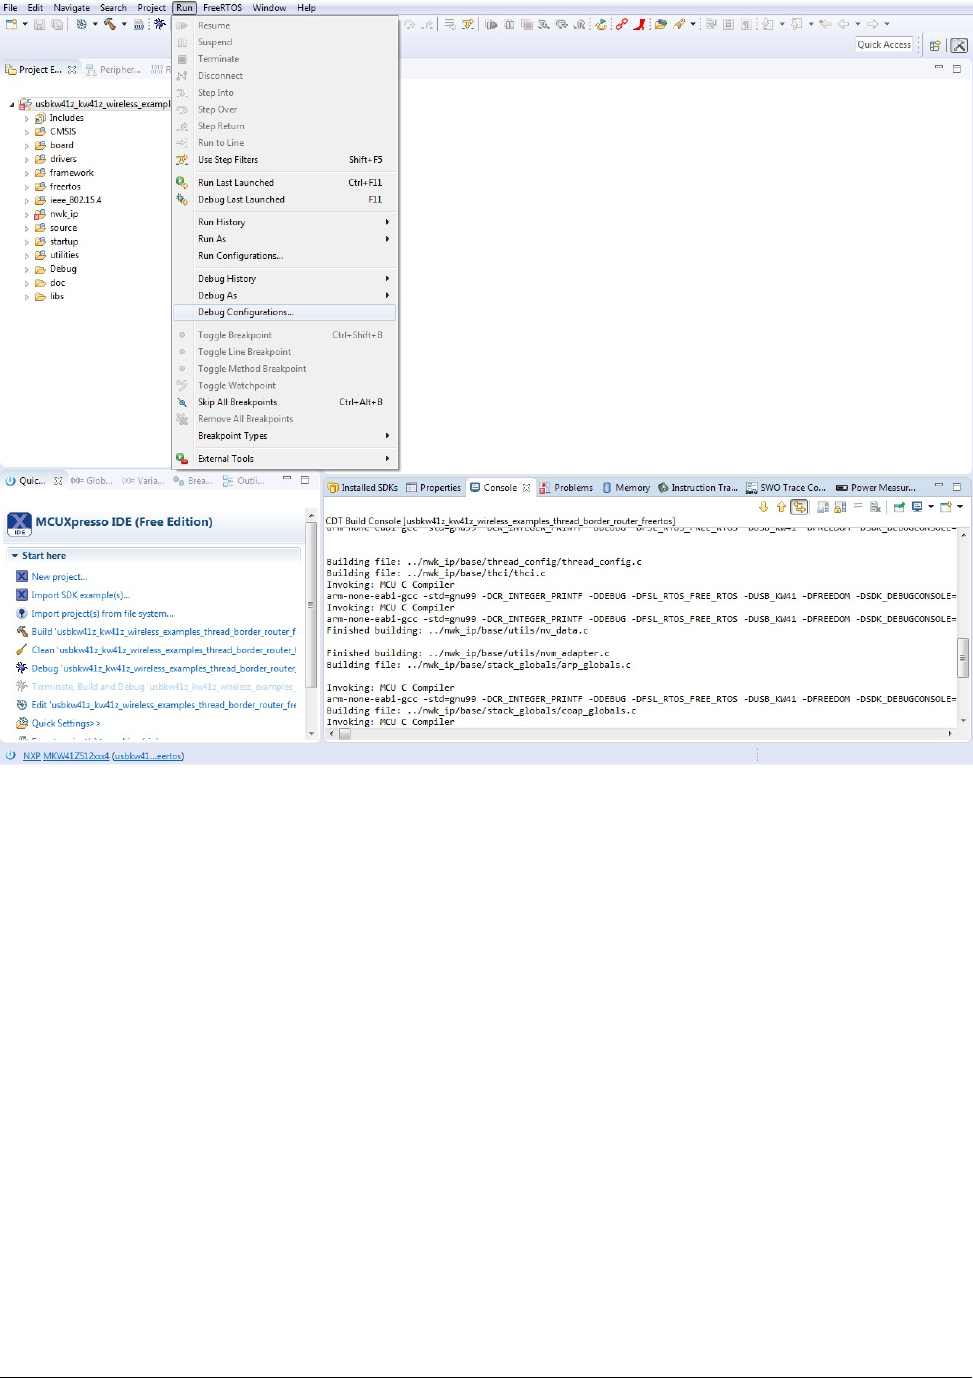Click the Next Error down arrow in Console
This screenshot has height=1378, width=973.
(764, 507)
